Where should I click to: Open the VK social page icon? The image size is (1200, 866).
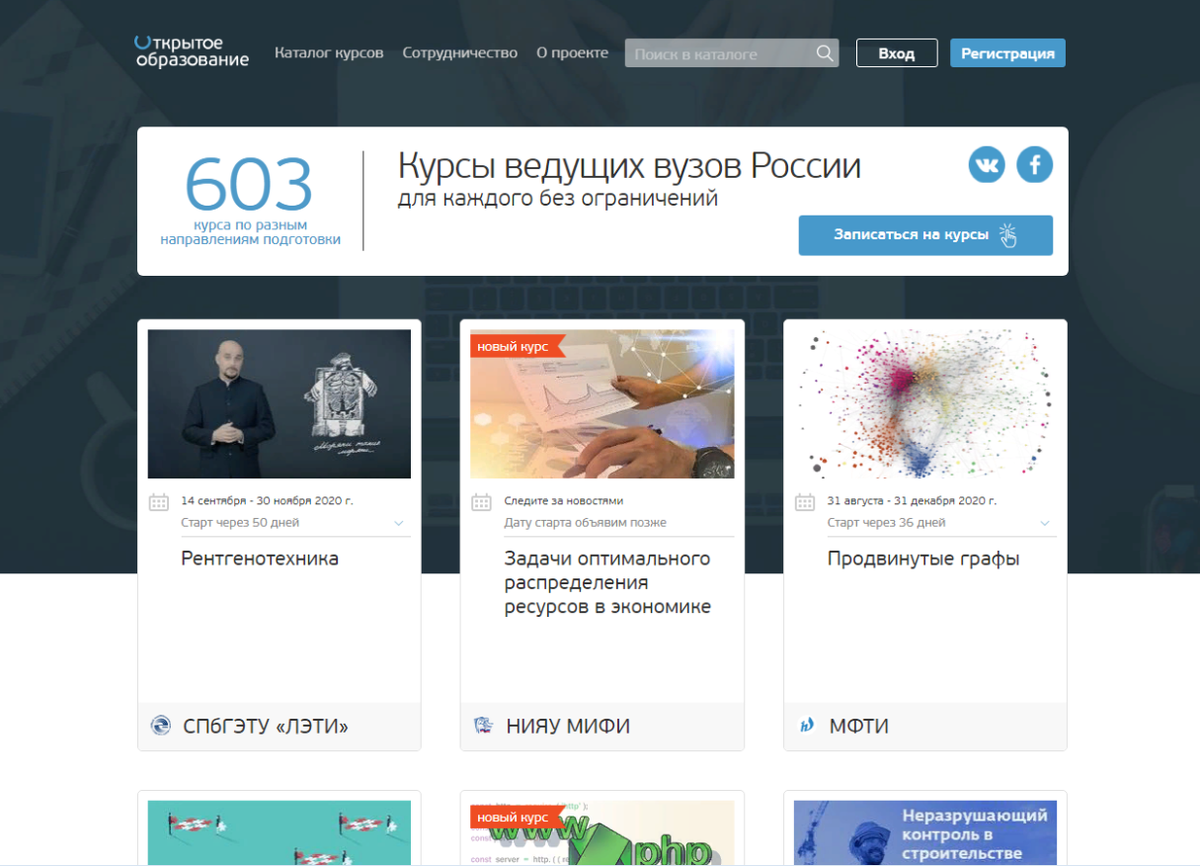tap(986, 165)
